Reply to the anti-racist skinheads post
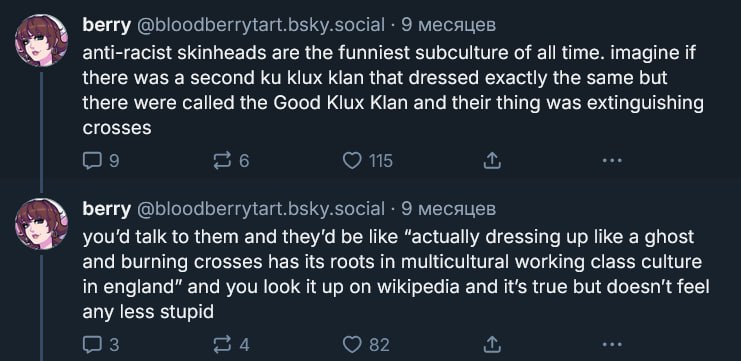This screenshot has width=741, height=361. [101, 162]
